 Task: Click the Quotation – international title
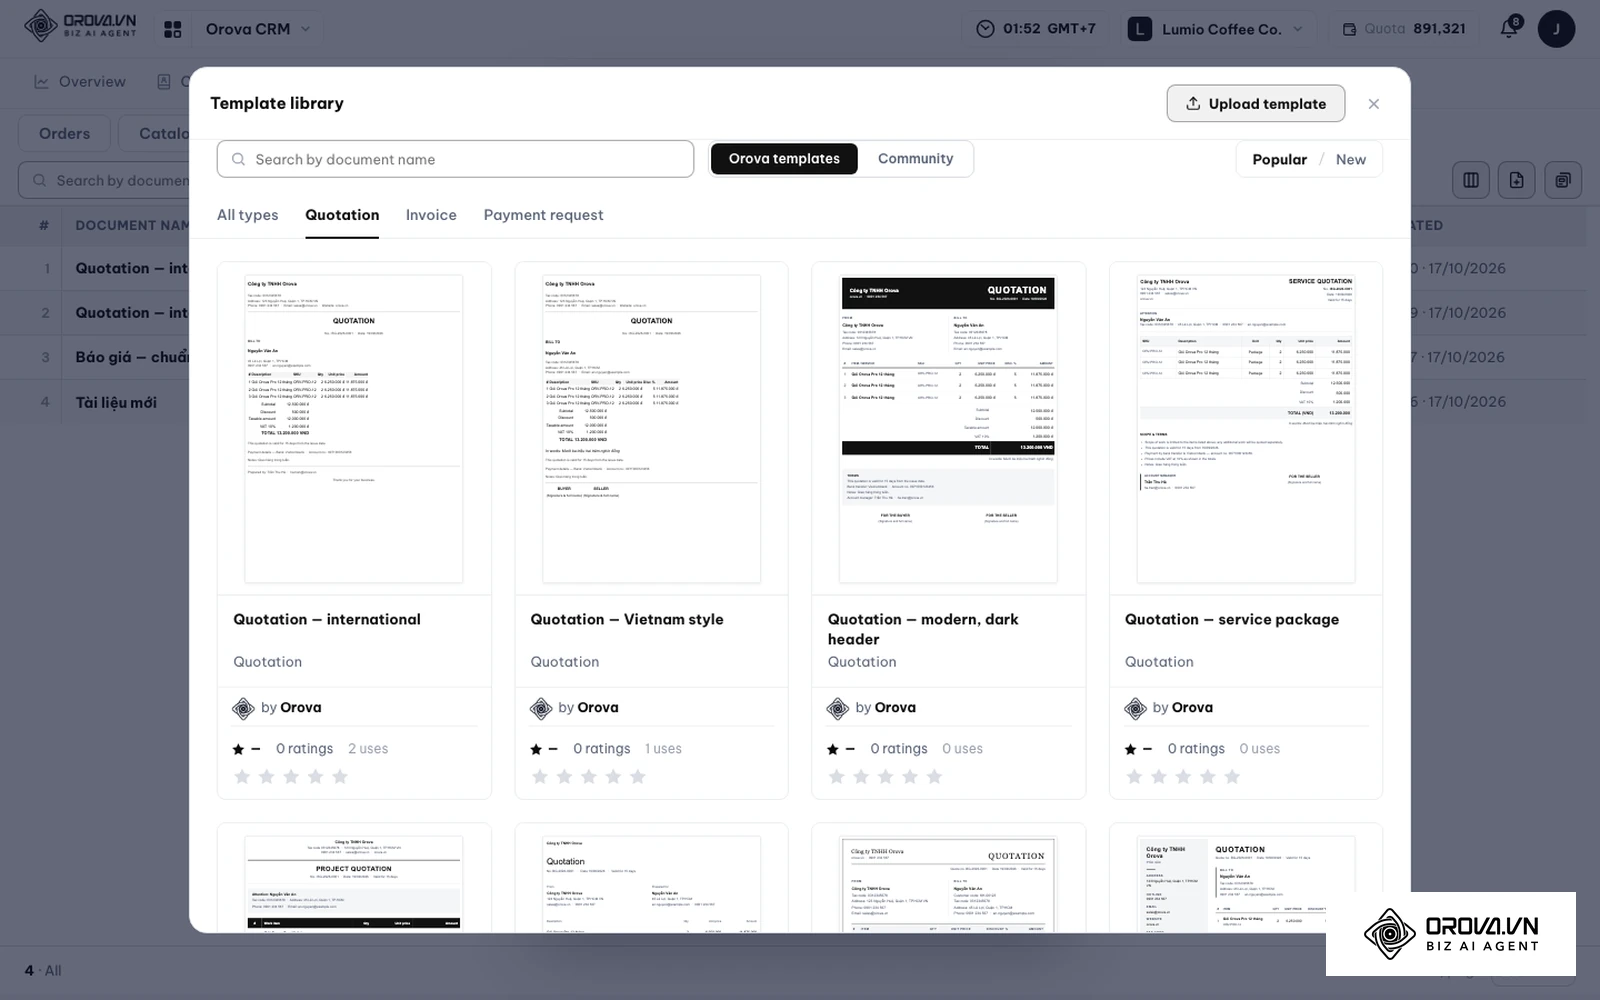pos(327,619)
